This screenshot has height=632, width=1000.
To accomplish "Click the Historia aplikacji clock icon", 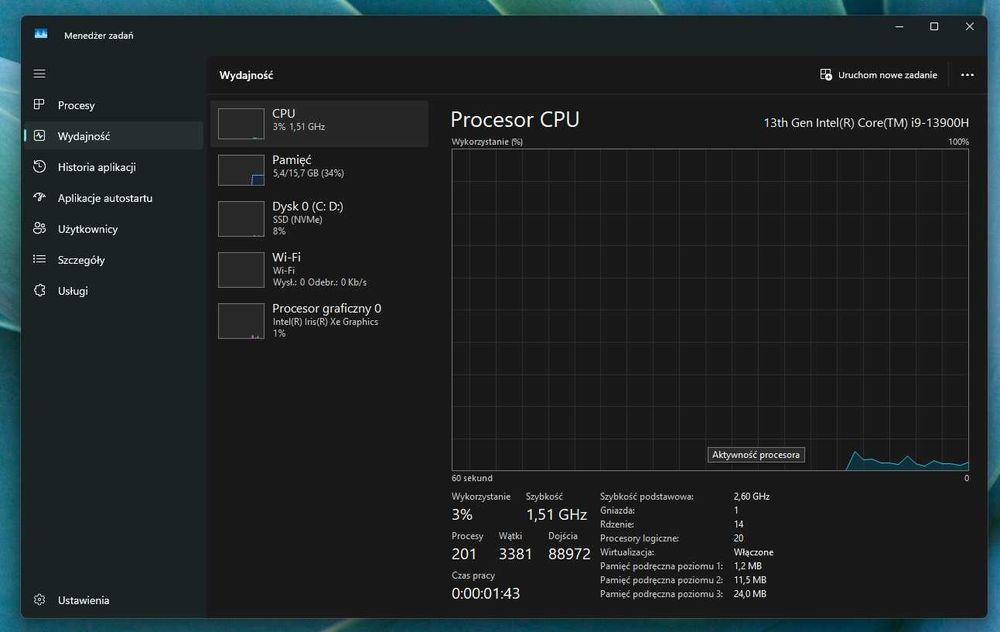I will coord(40,166).
